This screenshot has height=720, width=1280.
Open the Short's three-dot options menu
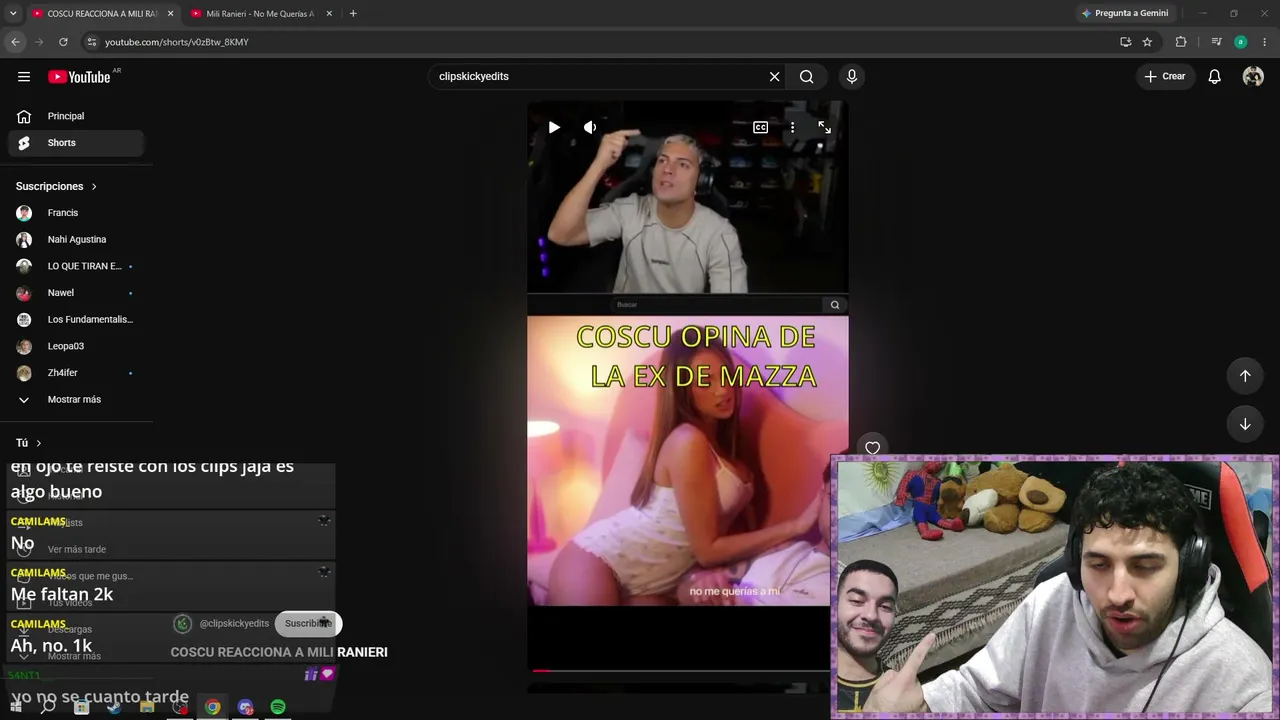792,127
